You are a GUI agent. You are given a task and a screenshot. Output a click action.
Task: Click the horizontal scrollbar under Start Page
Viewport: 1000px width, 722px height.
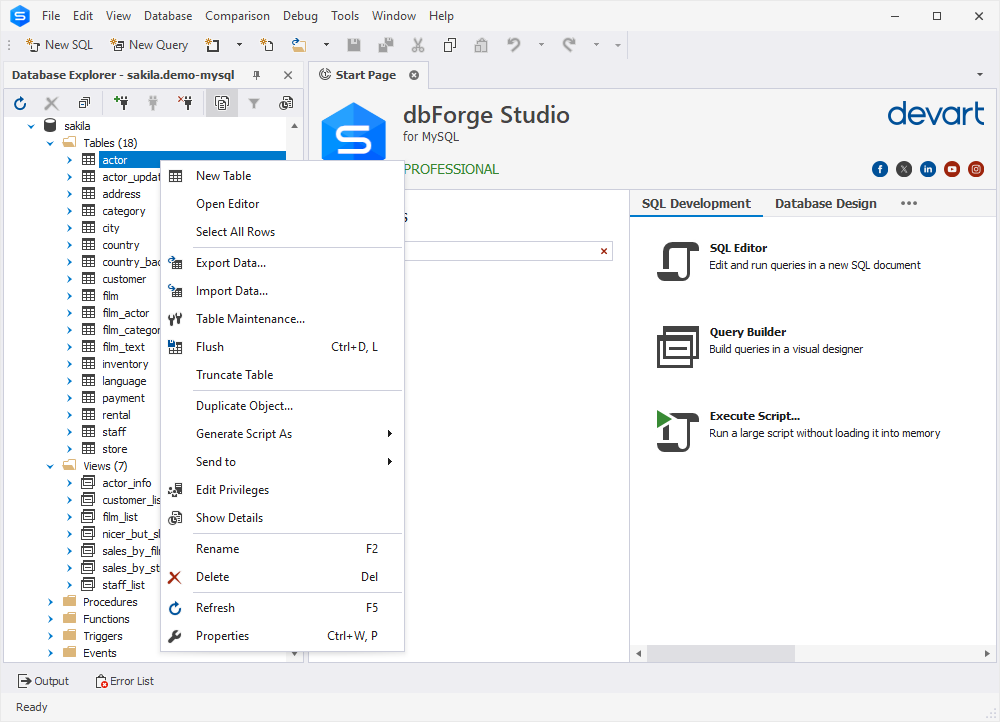coord(720,653)
